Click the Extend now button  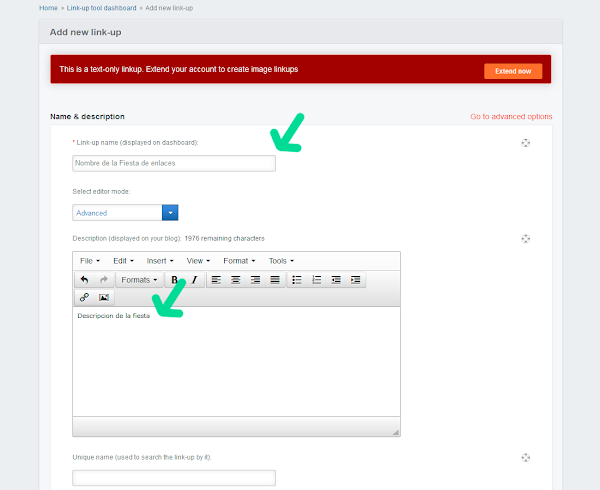513,71
